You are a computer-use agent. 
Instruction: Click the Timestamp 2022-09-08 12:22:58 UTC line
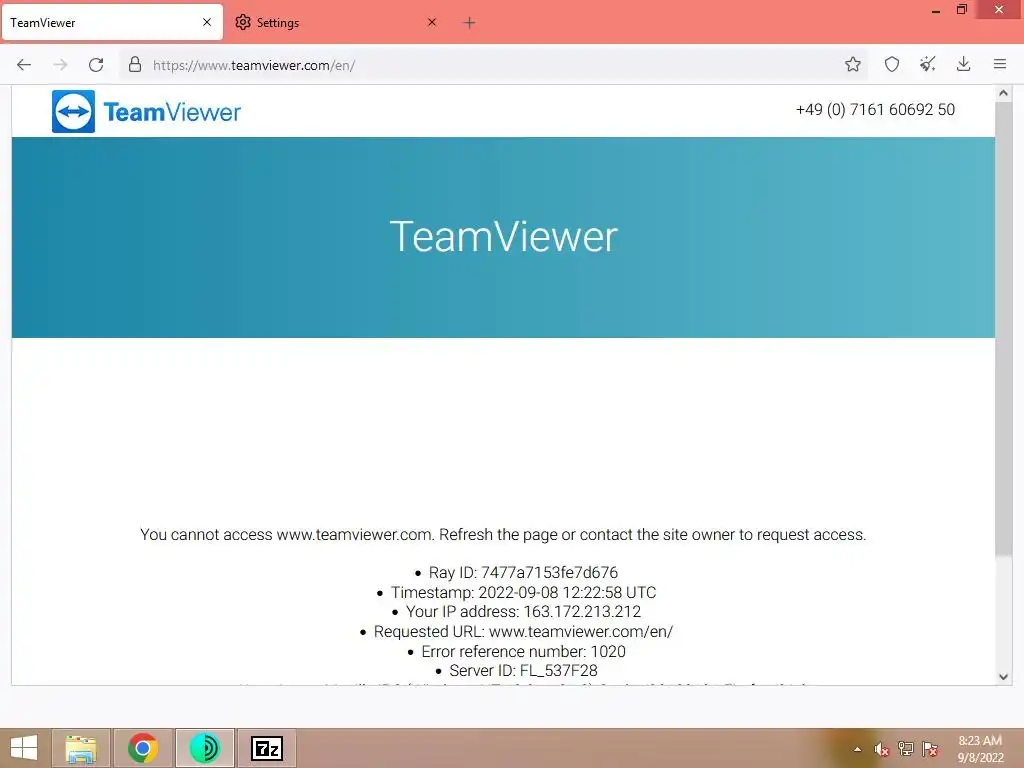tap(523, 592)
